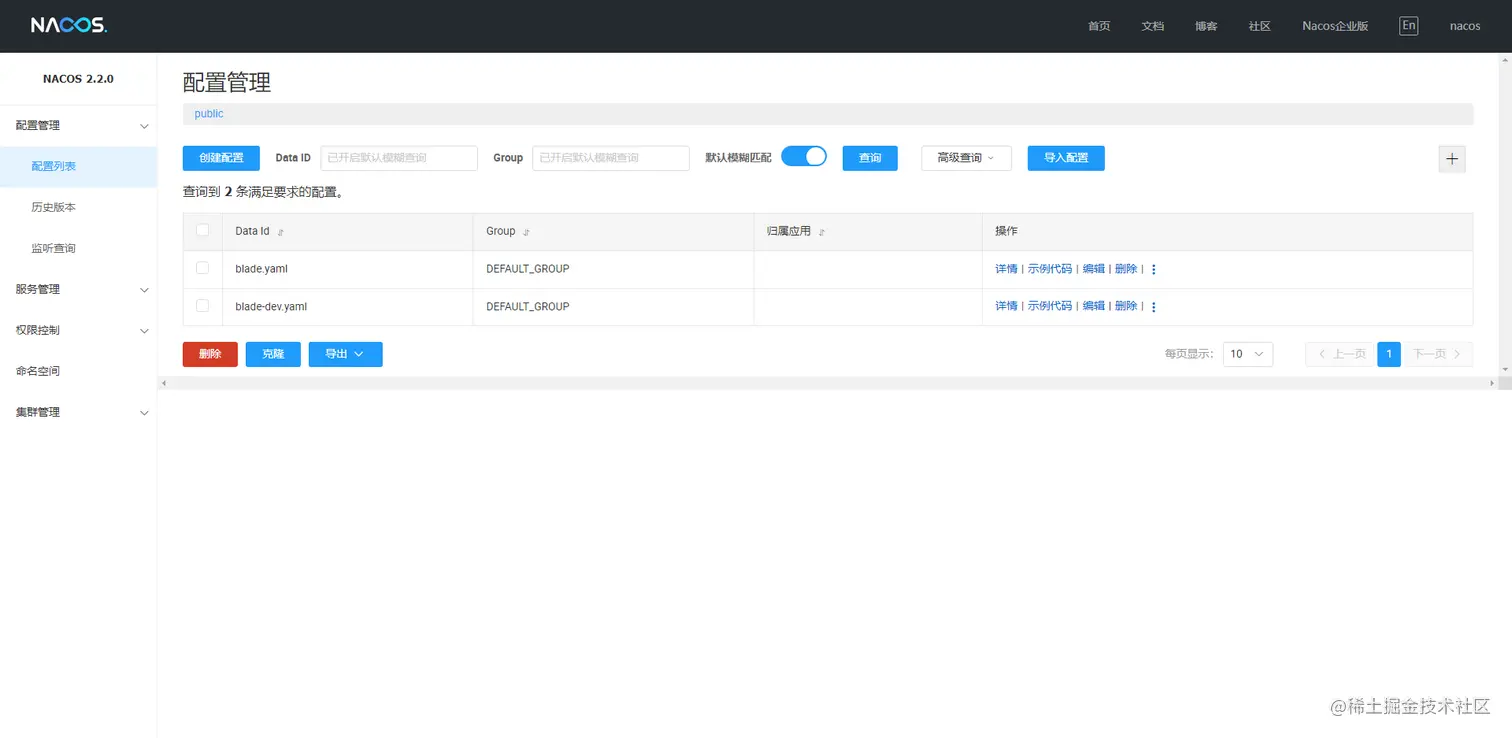Screen dimensions: 1512x738
Task: Go to 首页 in top navigation
Action: [x=1099, y=26]
